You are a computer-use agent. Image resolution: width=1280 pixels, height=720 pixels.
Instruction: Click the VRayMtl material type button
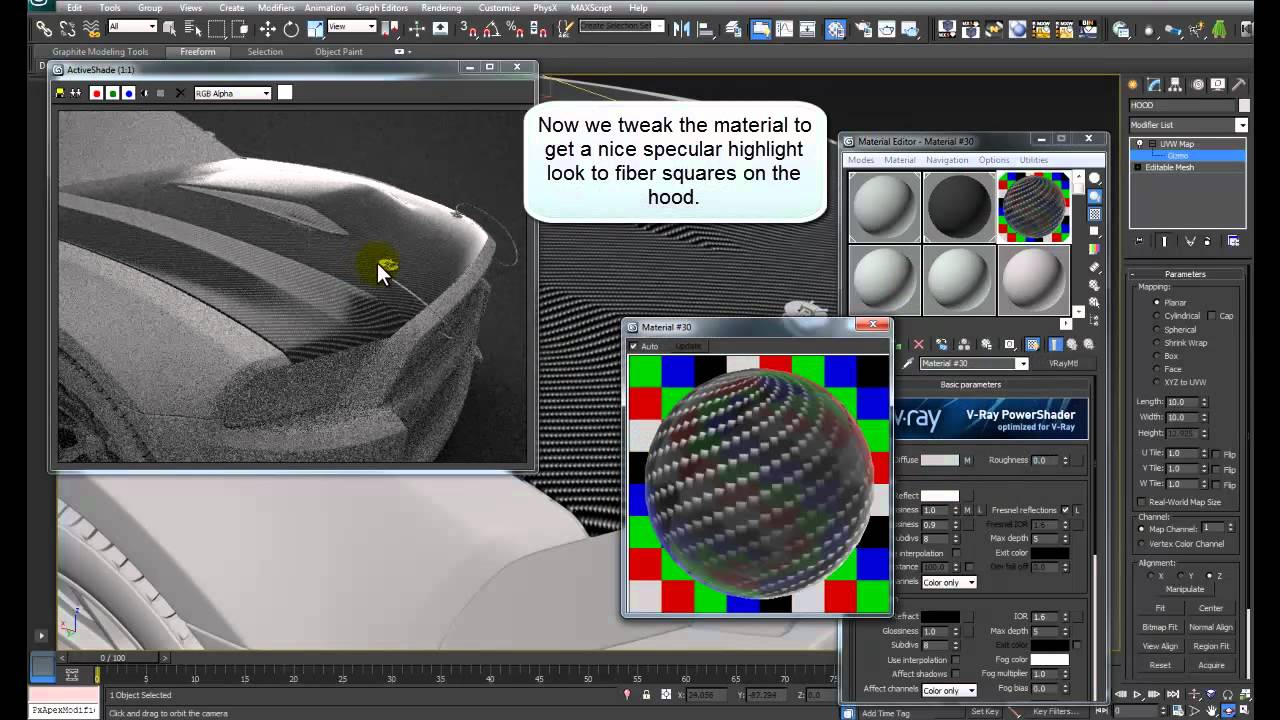pos(1063,363)
